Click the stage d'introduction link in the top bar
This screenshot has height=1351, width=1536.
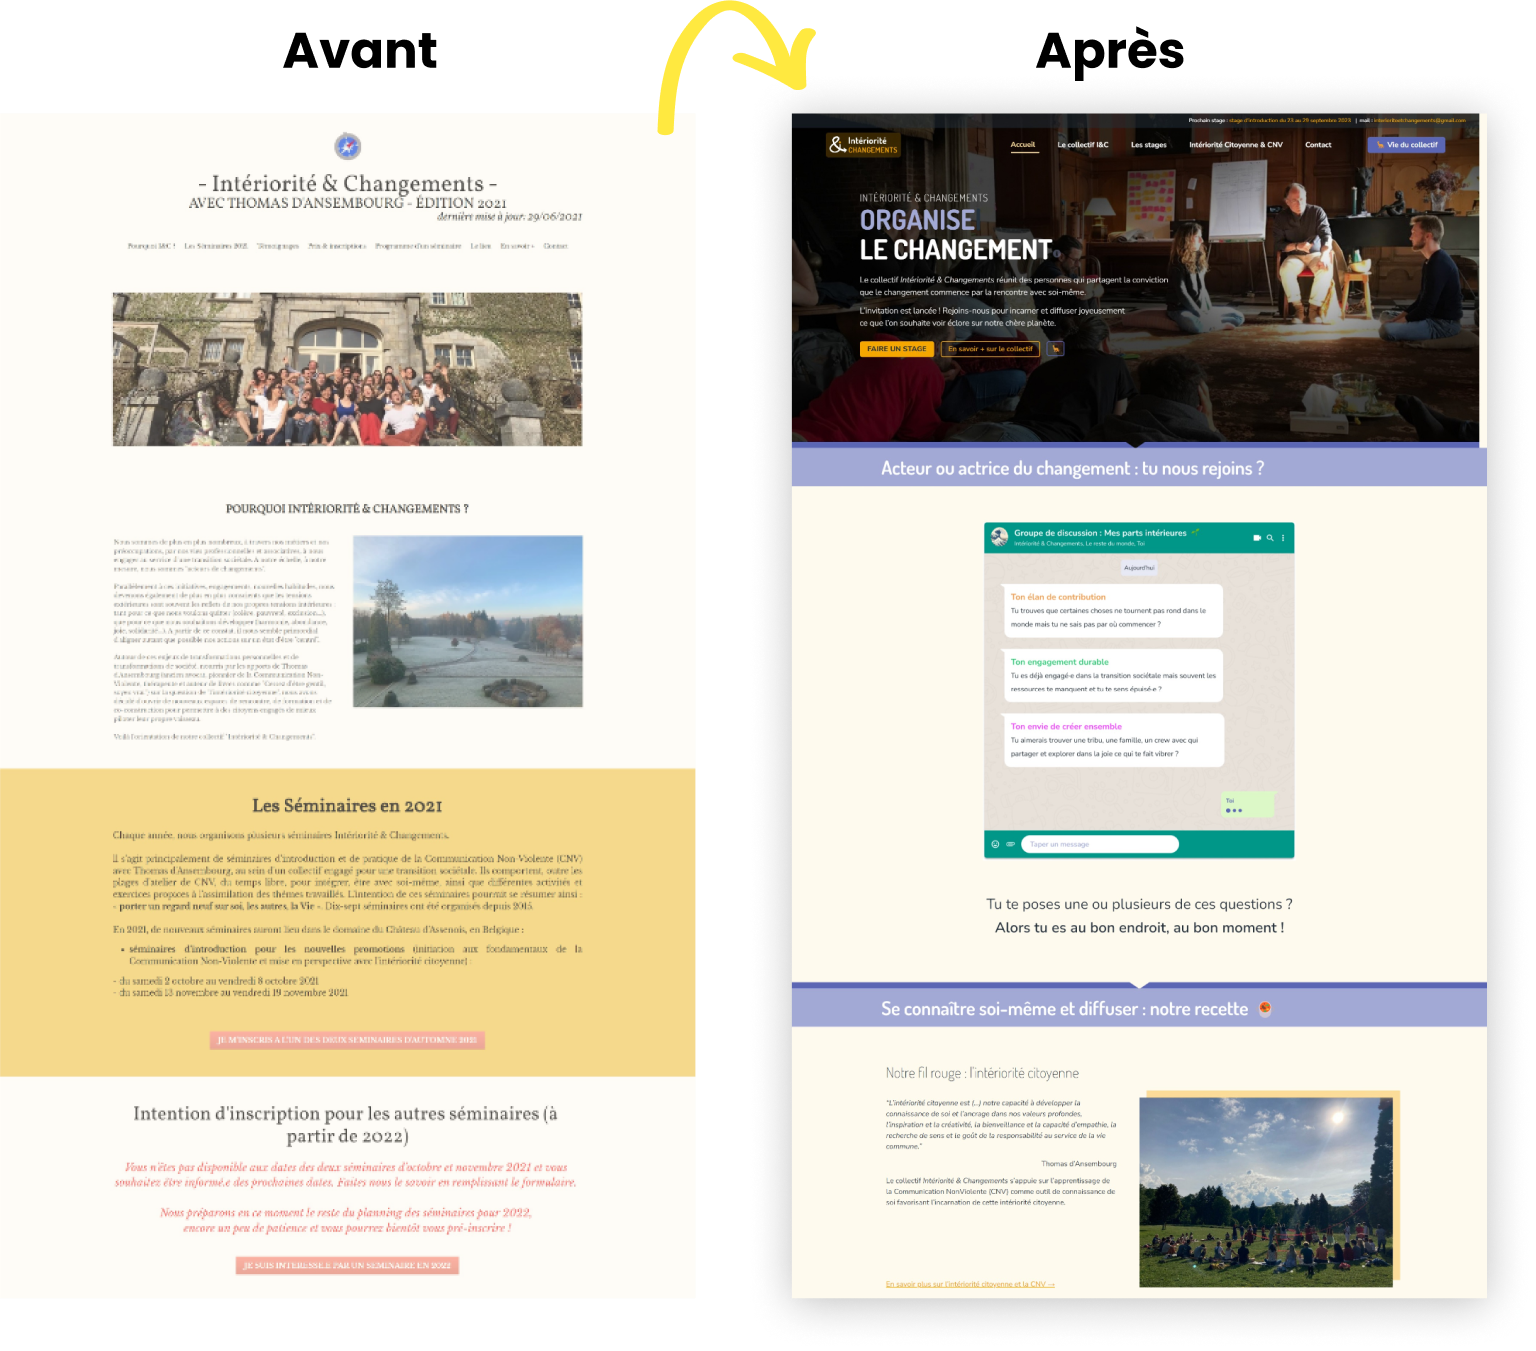pyautogui.click(x=1290, y=120)
